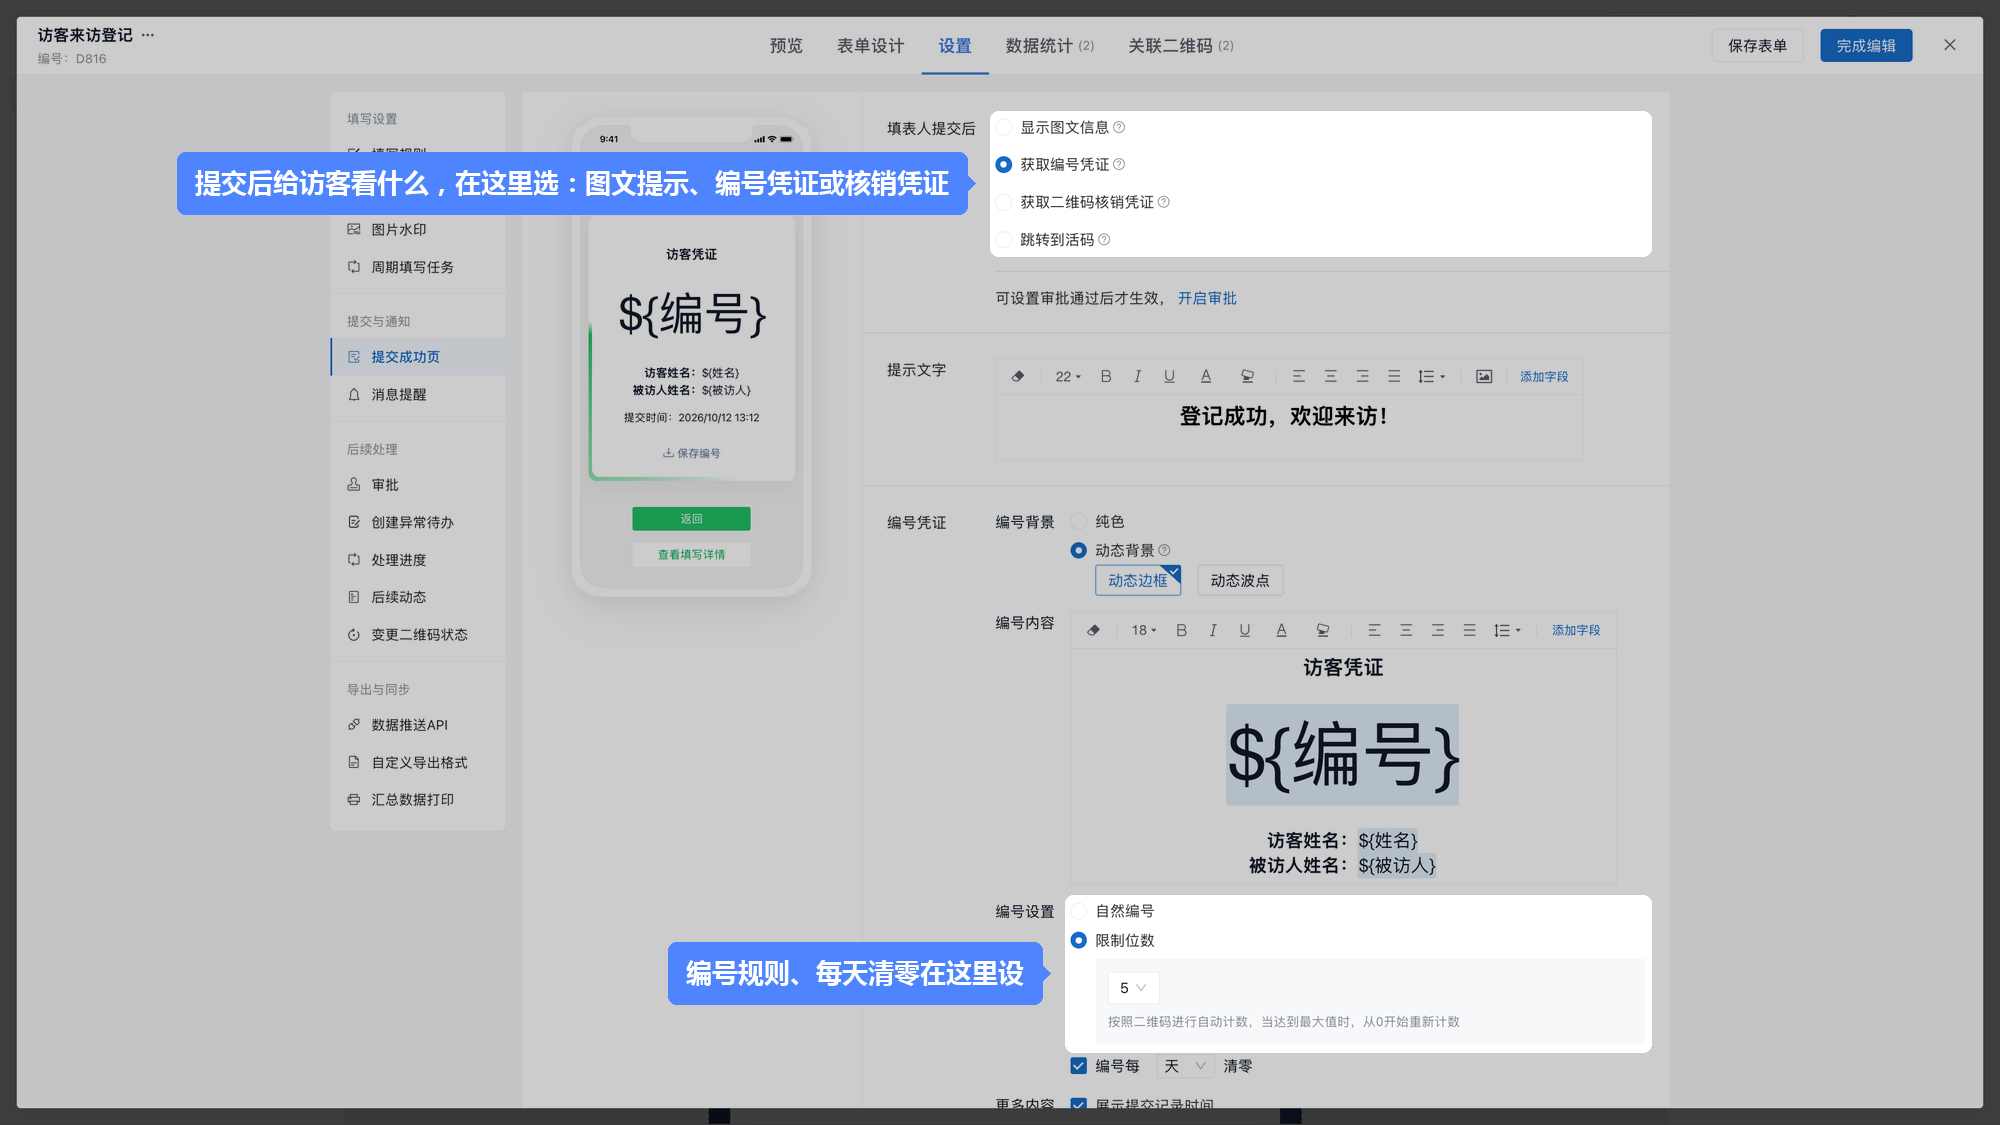The height and width of the screenshot is (1125, 2000).
Task: Toggle bold in 编号内容 toolbar
Action: click(1181, 630)
